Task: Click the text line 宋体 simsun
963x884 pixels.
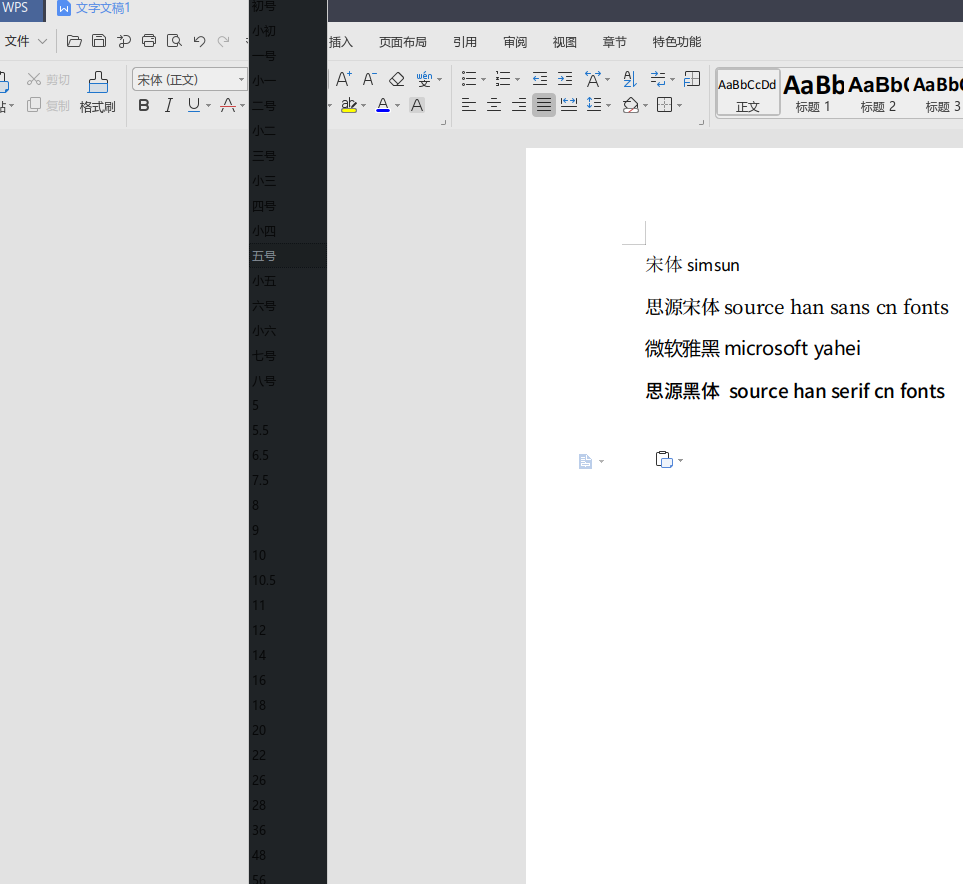Action: click(x=692, y=265)
